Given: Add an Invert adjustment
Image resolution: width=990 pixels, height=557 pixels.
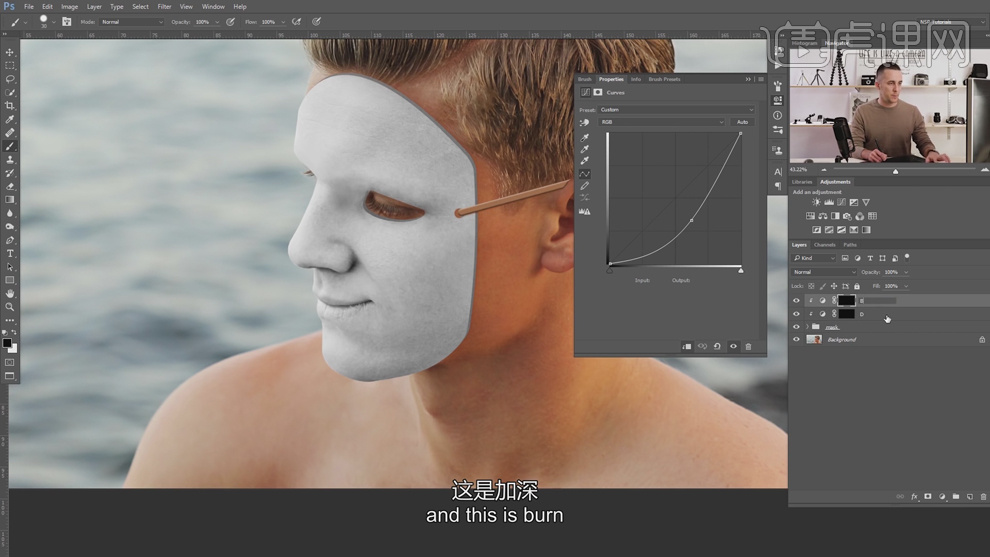Looking at the screenshot, I should pyautogui.click(x=816, y=230).
